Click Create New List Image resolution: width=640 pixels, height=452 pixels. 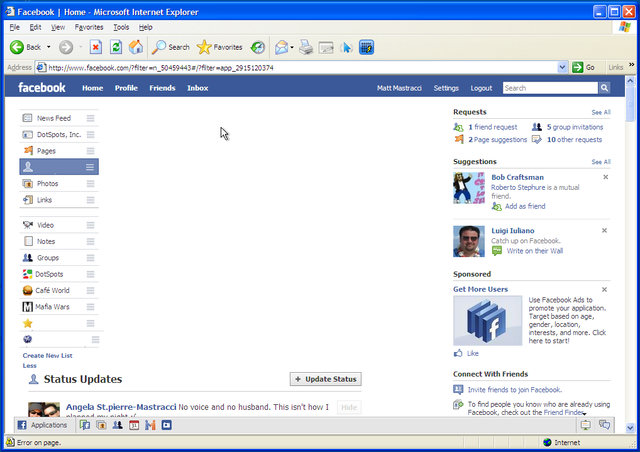coord(47,356)
